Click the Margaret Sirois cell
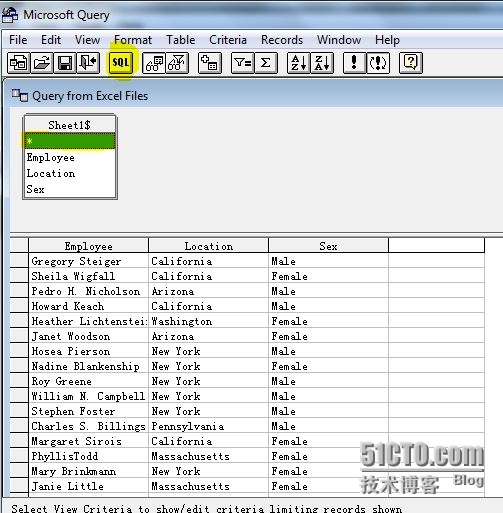The image size is (503, 513). tap(89, 441)
